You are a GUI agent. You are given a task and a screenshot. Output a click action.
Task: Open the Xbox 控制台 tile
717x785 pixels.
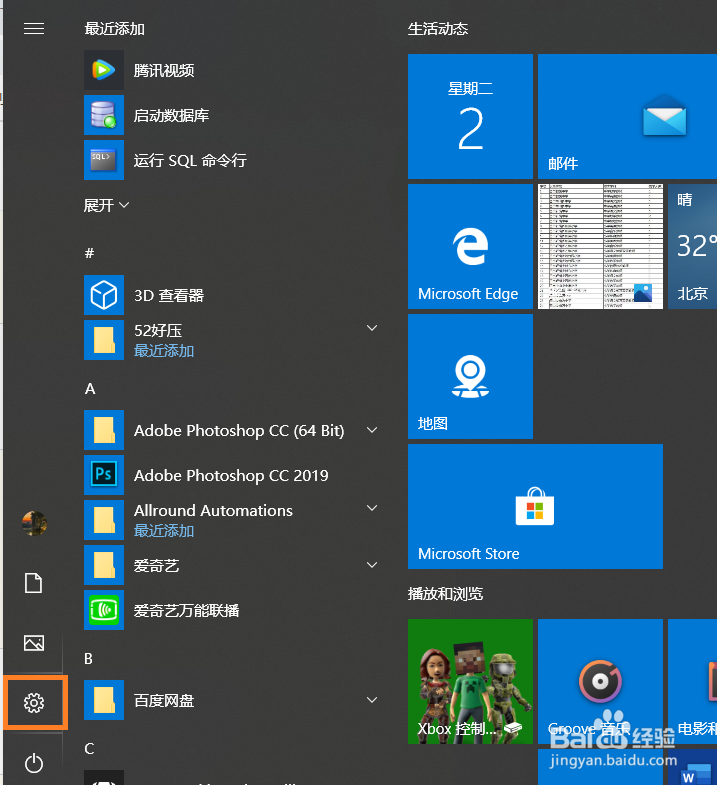click(470, 681)
